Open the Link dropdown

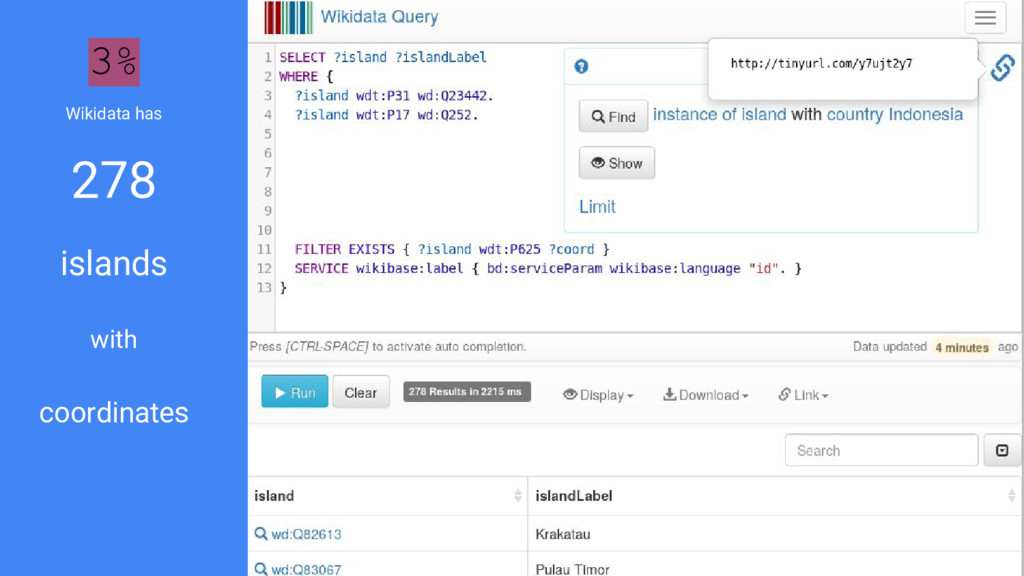pyautogui.click(x=803, y=394)
